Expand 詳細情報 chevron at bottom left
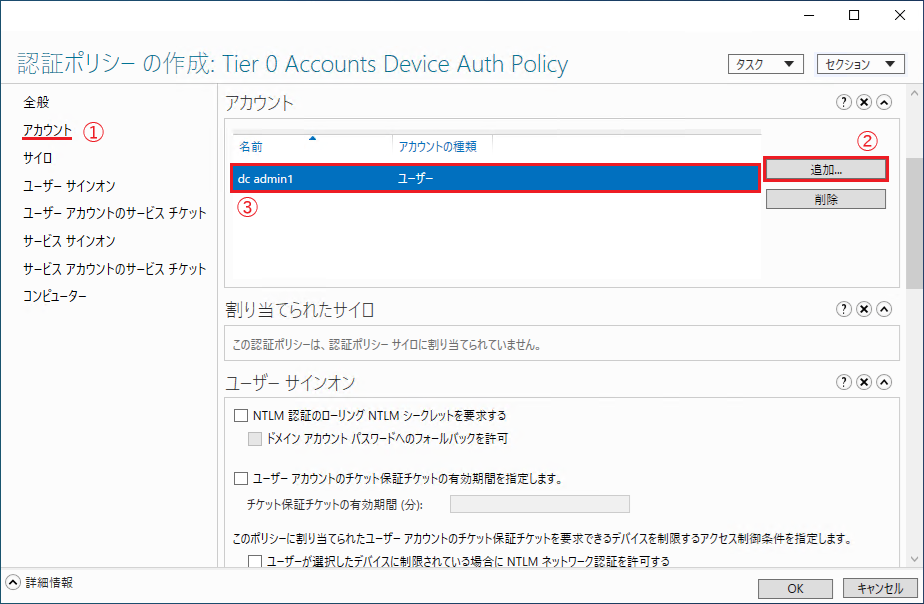Image resolution: width=924 pixels, height=604 pixels. [12, 582]
